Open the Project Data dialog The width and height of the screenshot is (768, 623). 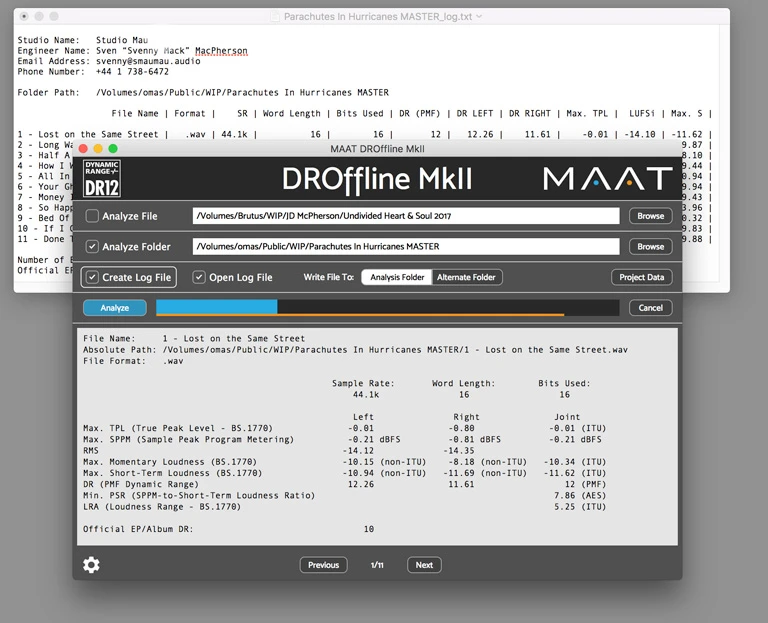tap(641, 277)
